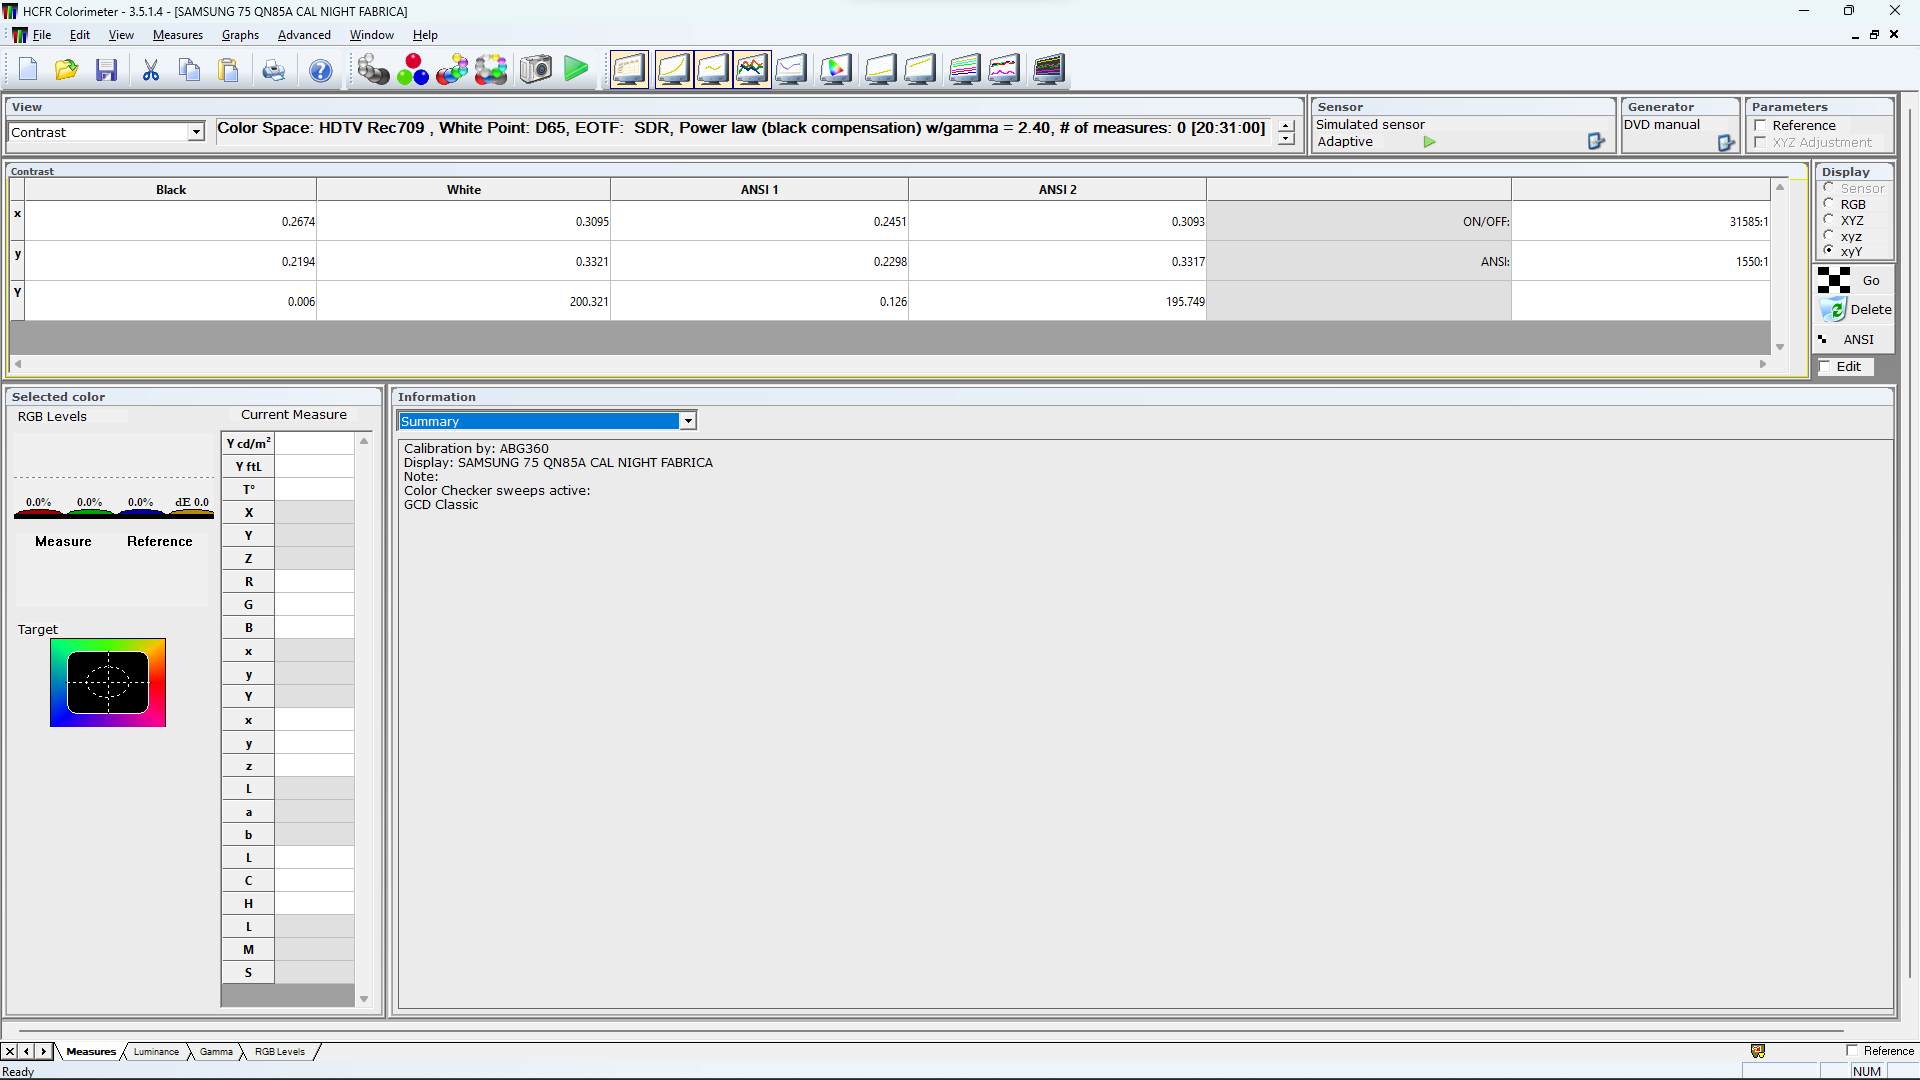1920x1080 pixels.
Task: Click the gray scale measure icon
Action: (x=373, y=70)
